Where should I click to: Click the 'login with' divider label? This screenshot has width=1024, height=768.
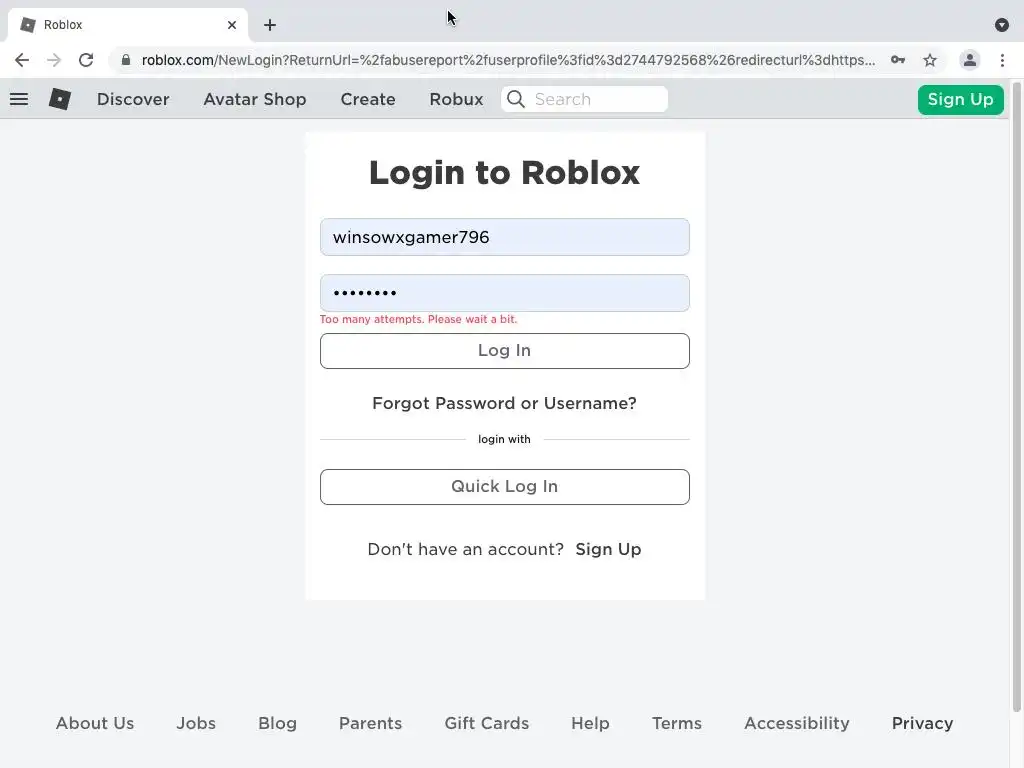[x=504, y=439]
